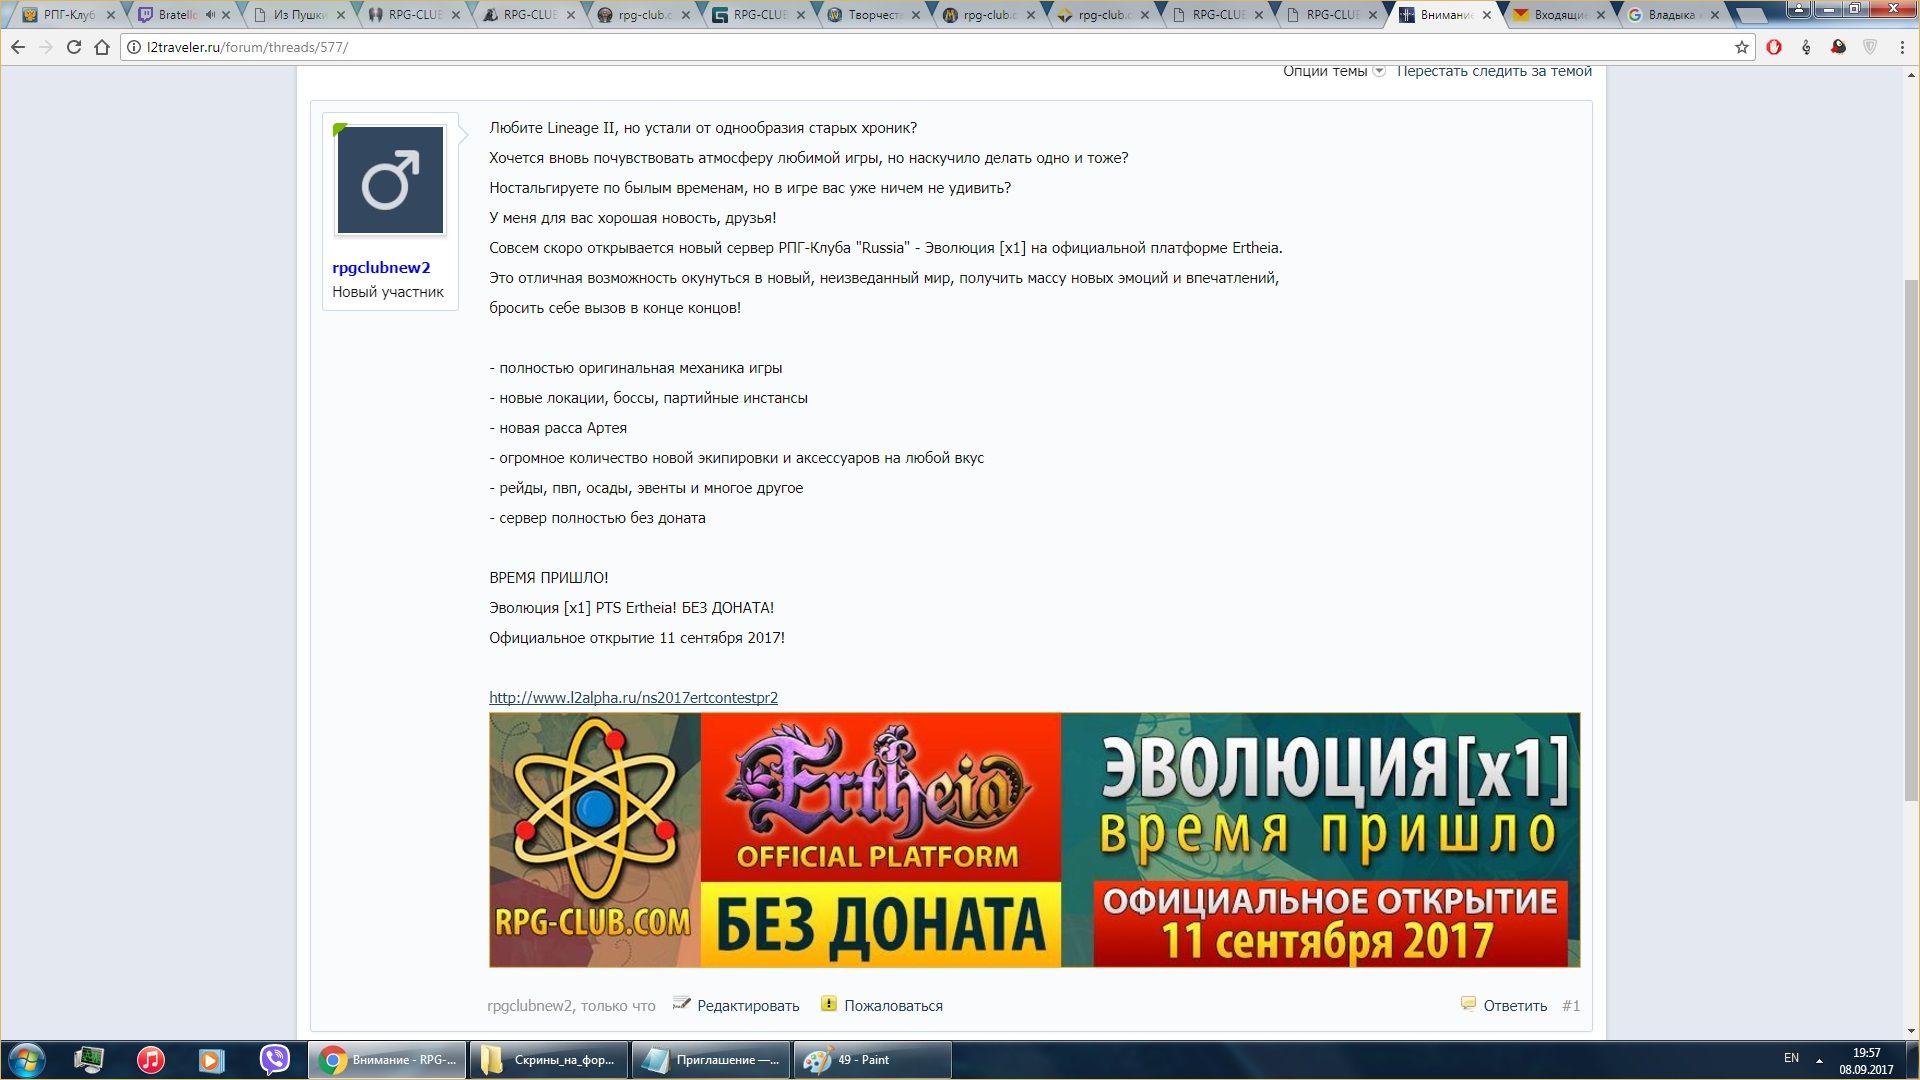This screenshot has width=1920, height=1080.
Task: Click Редактировать to edit the post
Action: pyautogui.click(x=748, y=1006)
